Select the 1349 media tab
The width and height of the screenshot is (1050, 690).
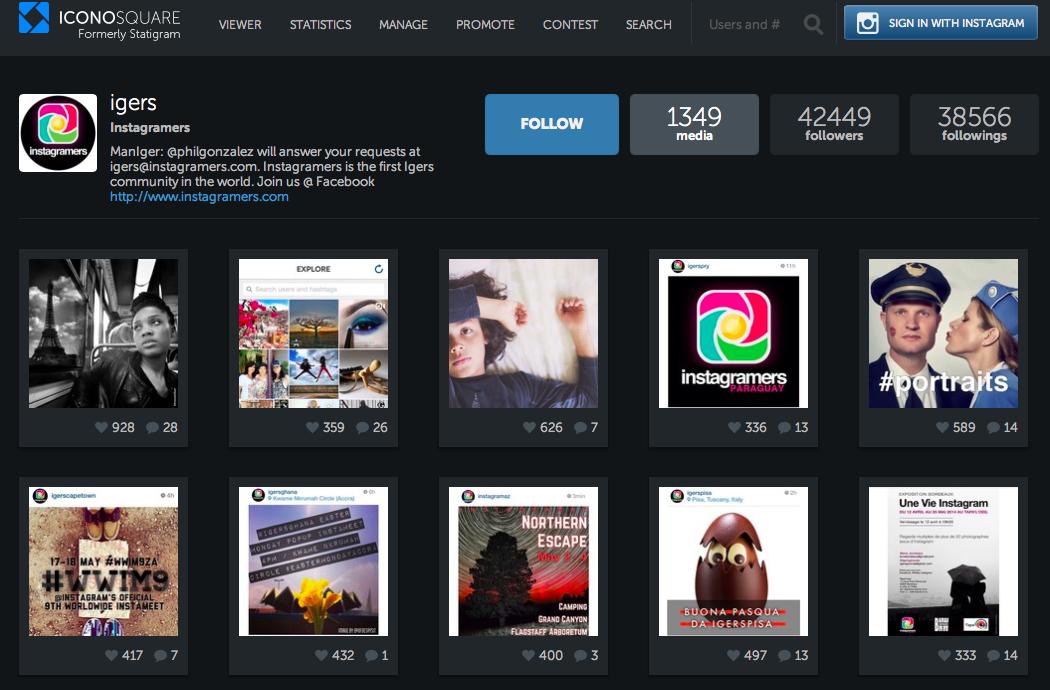point(694,124)
